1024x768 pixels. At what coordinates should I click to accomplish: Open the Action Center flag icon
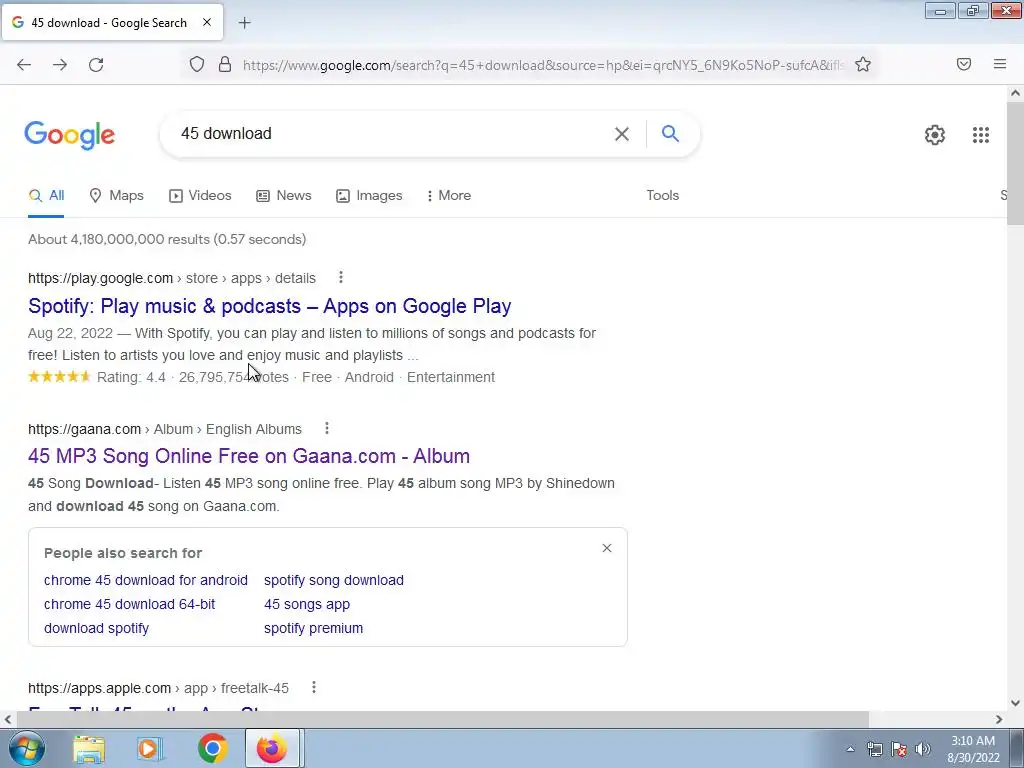click(x=899, y=749)
